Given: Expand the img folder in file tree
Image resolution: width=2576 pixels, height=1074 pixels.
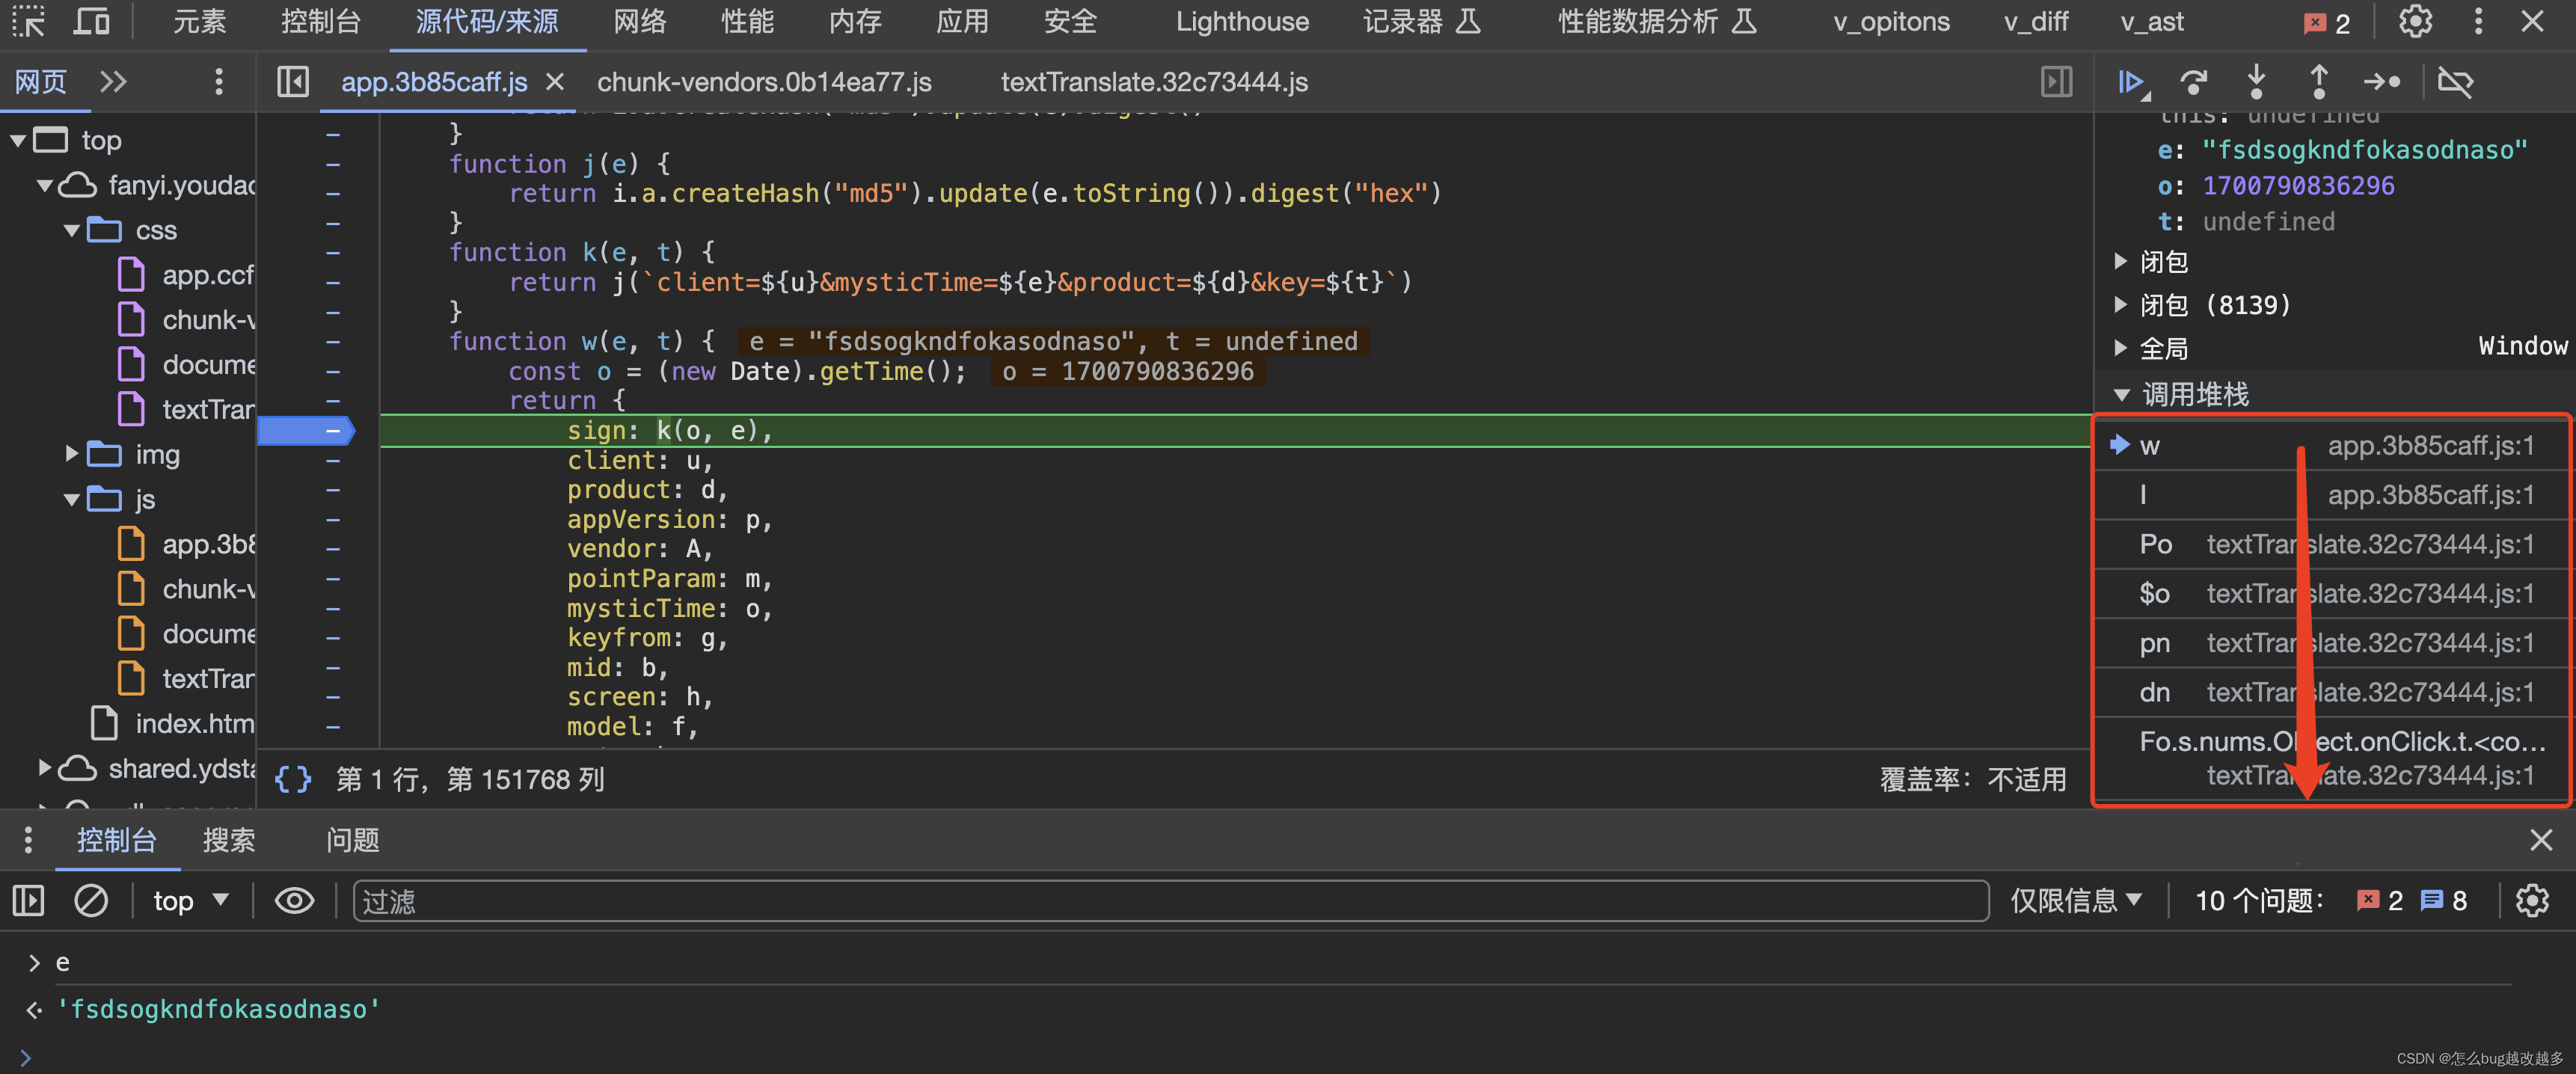Looking at the screenshot, I should coord(72,455).
